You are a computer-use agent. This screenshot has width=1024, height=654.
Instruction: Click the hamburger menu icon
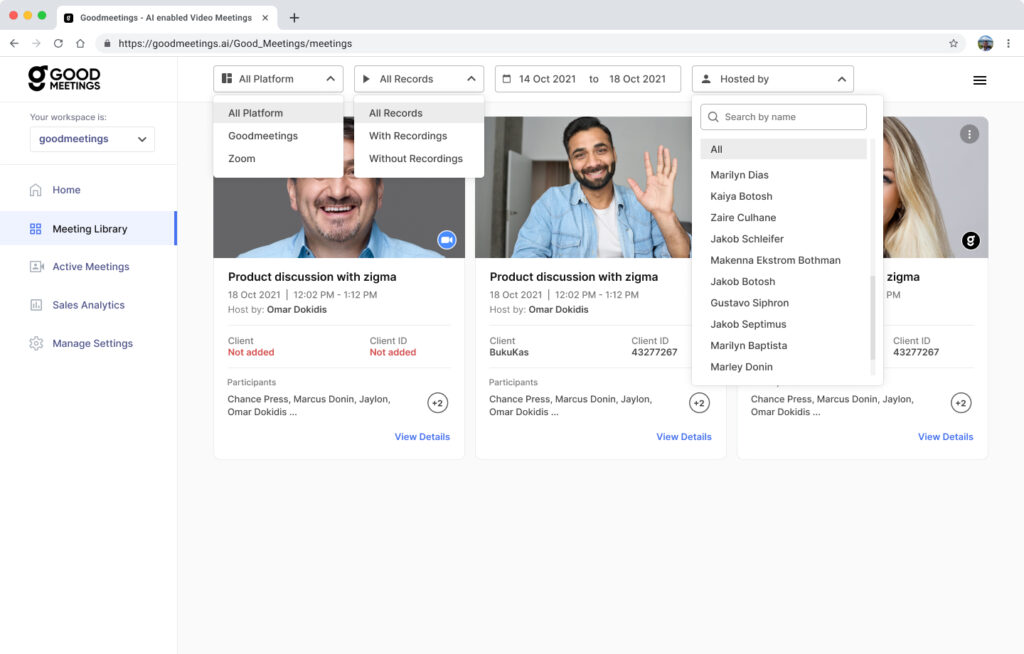click(979, 80)
